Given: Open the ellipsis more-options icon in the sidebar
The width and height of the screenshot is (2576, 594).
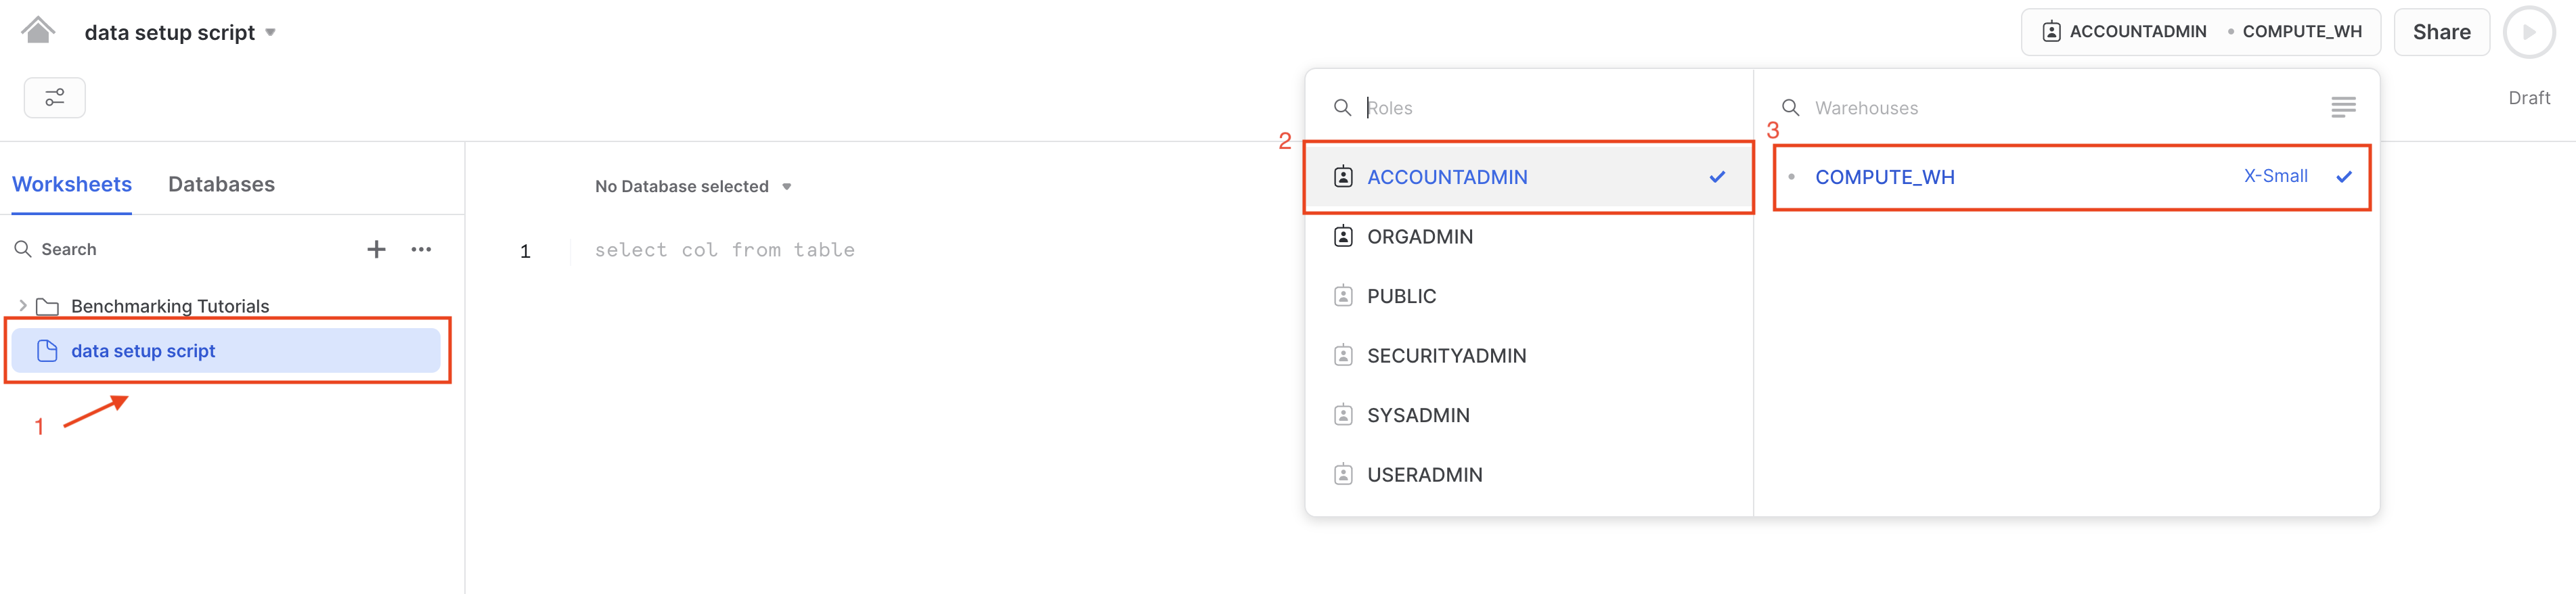Looking at the screenshot, I should click(421, 249).
